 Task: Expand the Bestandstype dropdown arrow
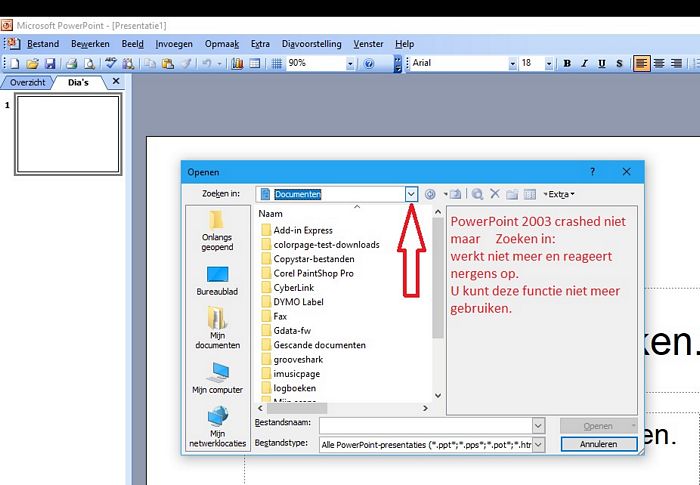[538, 444]
